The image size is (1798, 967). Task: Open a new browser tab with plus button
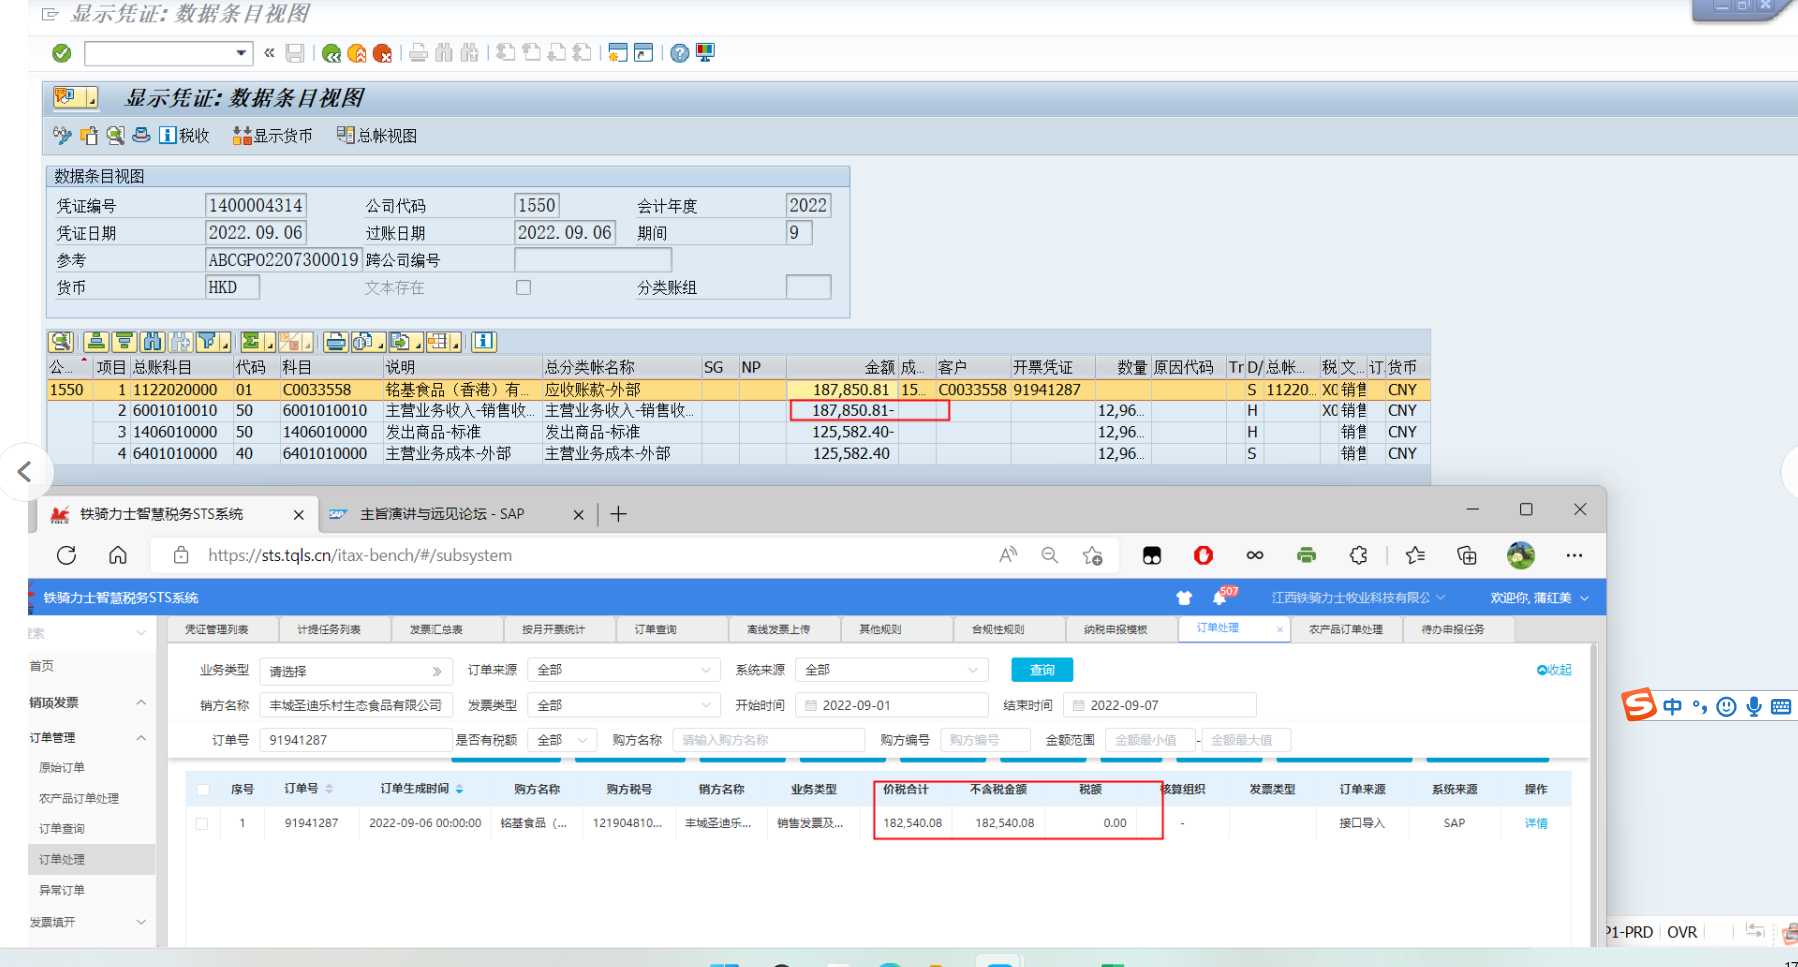tap(619, 514)
